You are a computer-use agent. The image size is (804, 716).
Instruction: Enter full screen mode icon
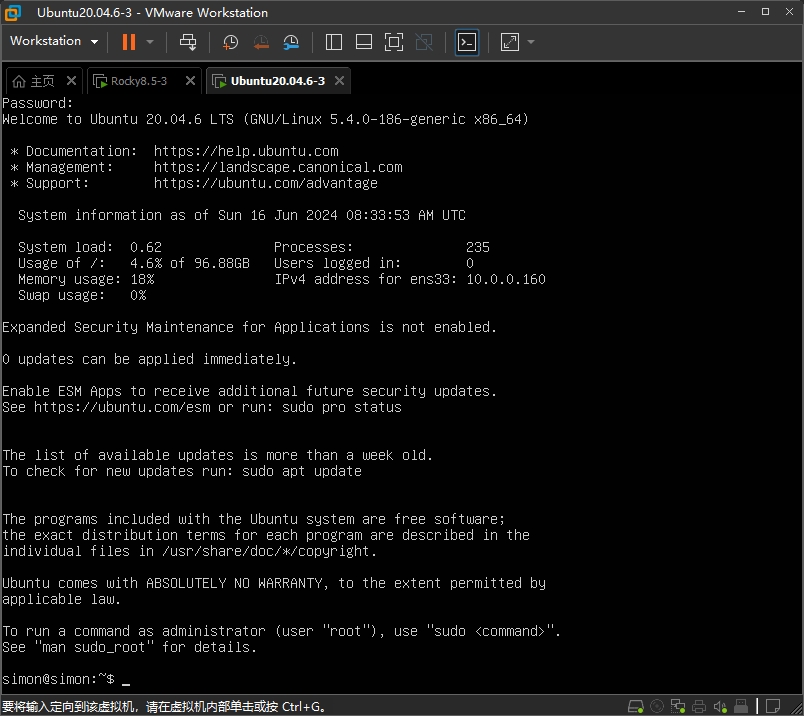click(x=394, y=42)
